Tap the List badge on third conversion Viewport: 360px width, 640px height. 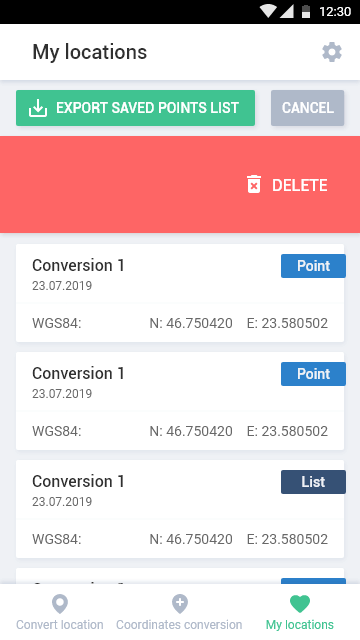(313, 482)
